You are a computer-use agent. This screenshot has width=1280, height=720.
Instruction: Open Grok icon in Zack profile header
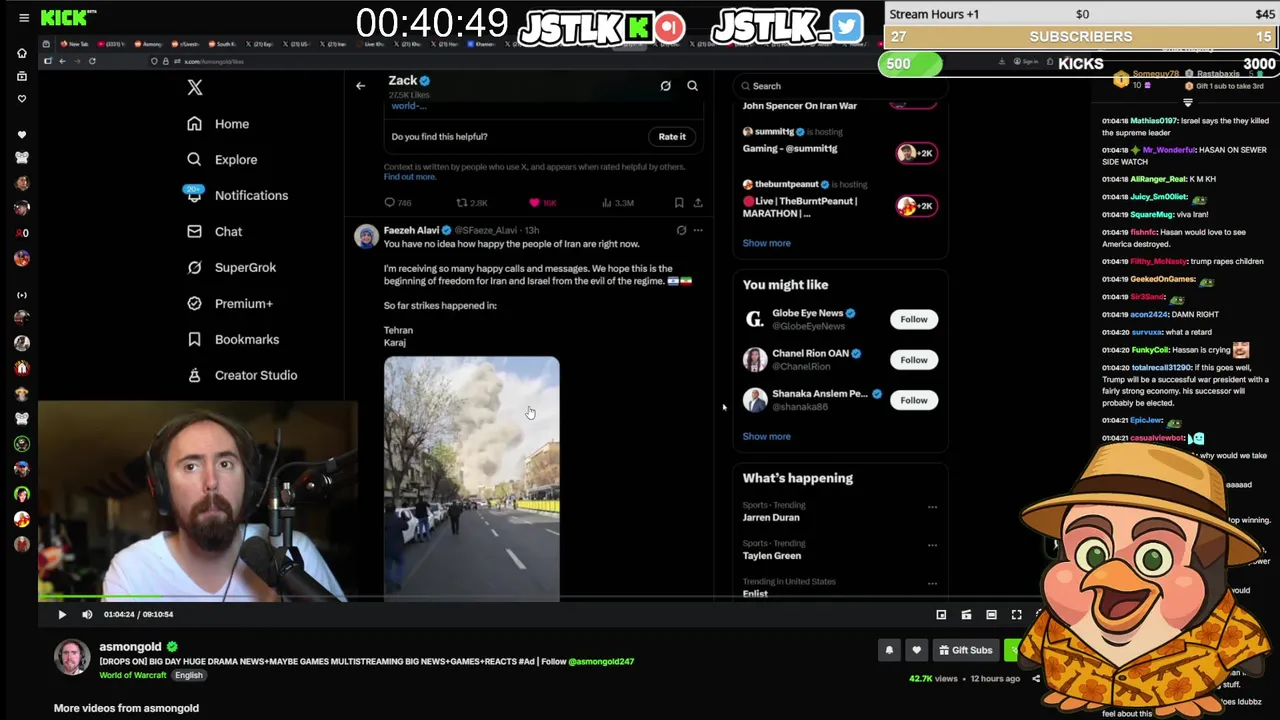(665, 86)
